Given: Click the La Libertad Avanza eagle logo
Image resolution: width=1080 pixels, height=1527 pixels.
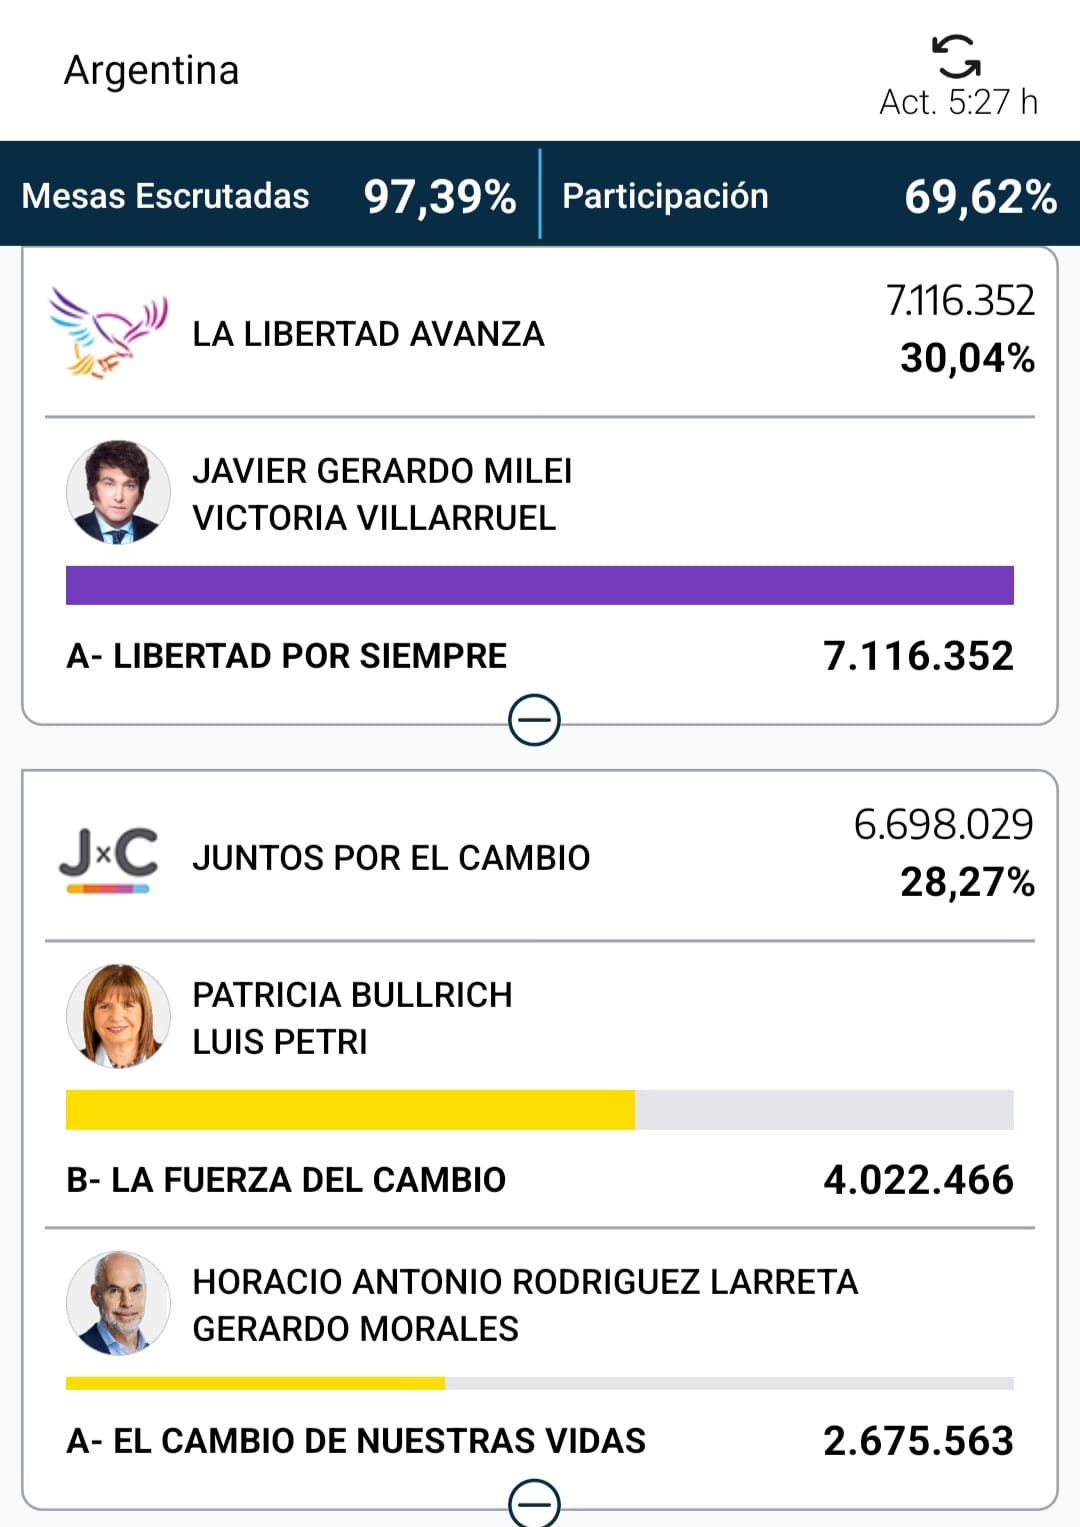Looking at the screenshot, I should point(108,333).
